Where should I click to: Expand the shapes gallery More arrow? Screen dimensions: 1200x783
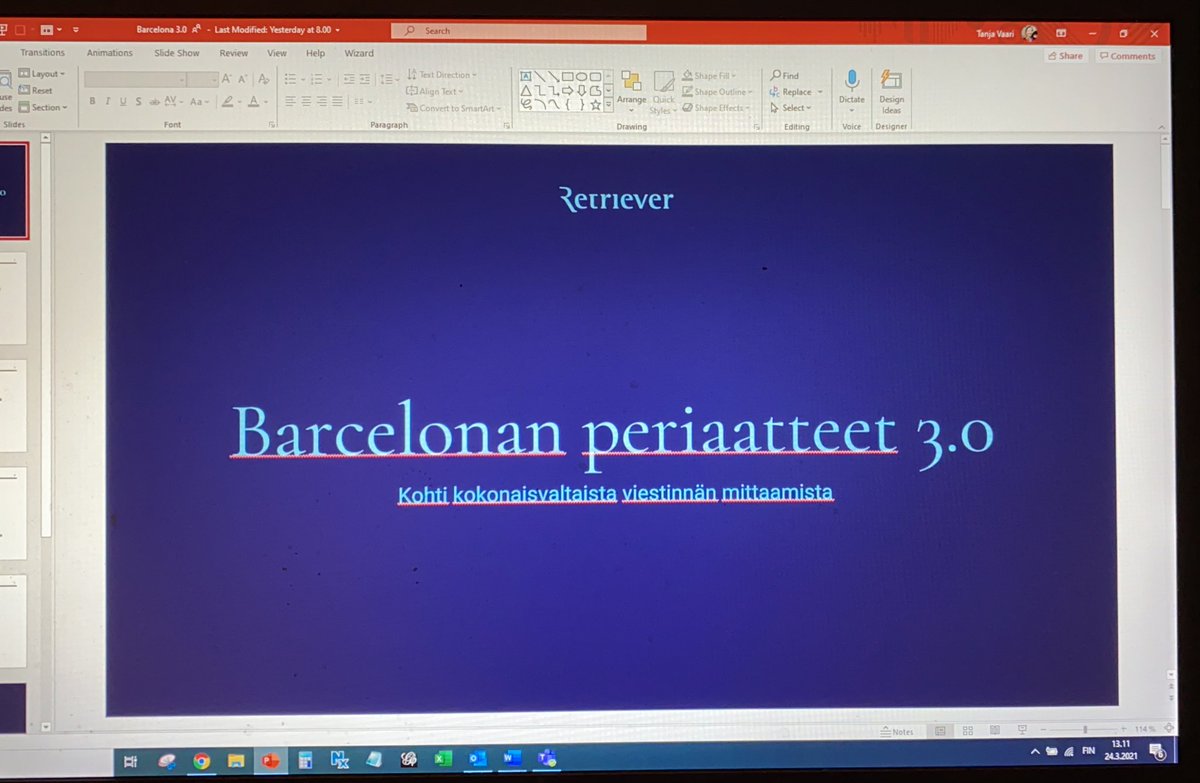[609, 104]
